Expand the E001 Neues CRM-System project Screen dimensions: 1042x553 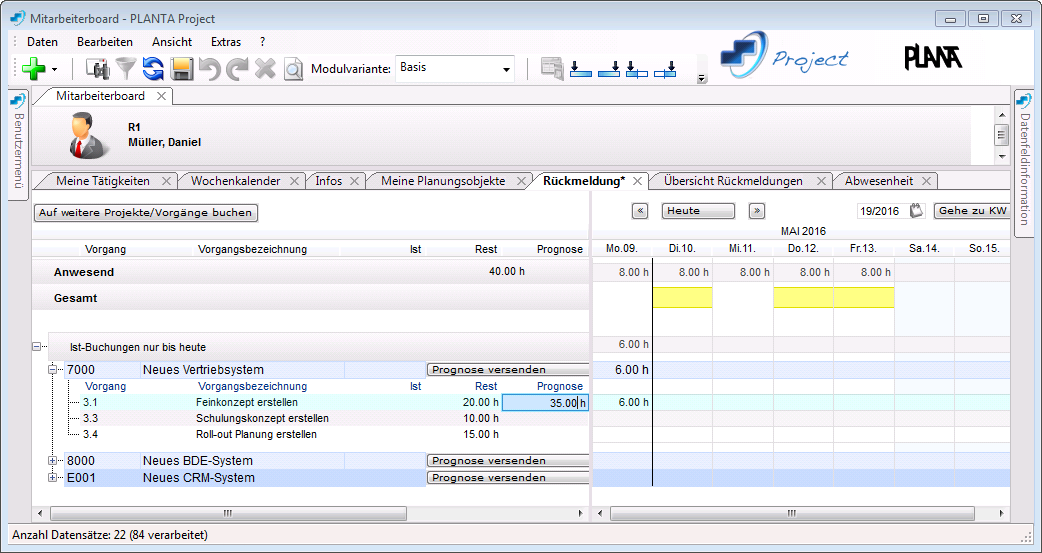click(53, 478)
